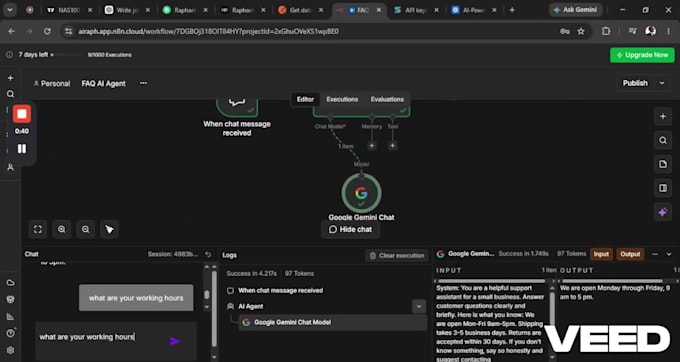Select the 'what are your working hours' chat bubble
680x362 pixels.
(x=136, y=298)
